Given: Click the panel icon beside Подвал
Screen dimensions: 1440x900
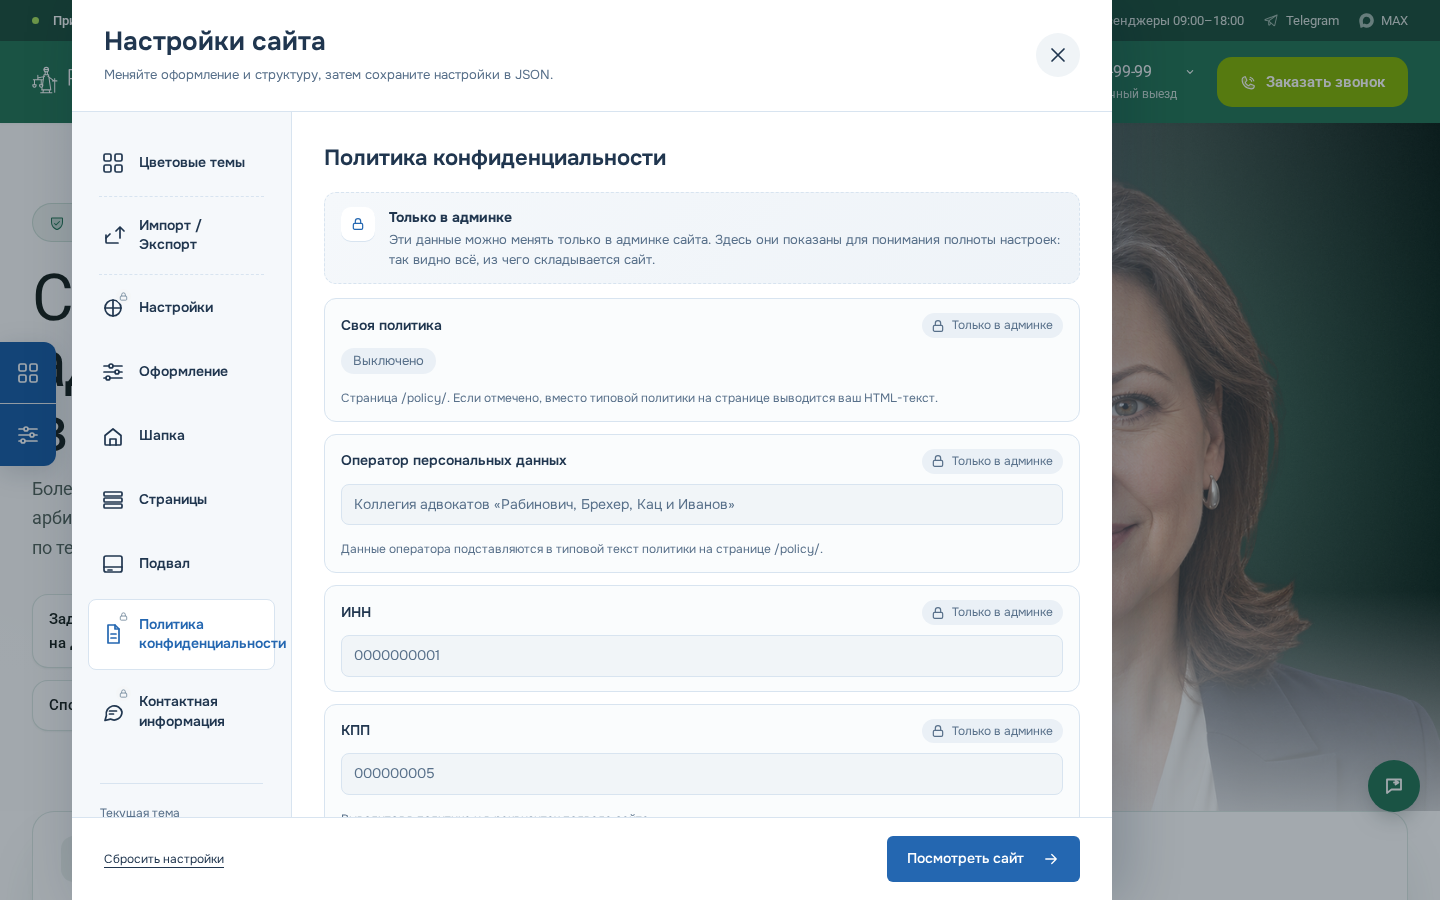Looking at the screenshot, I should 113,564.
